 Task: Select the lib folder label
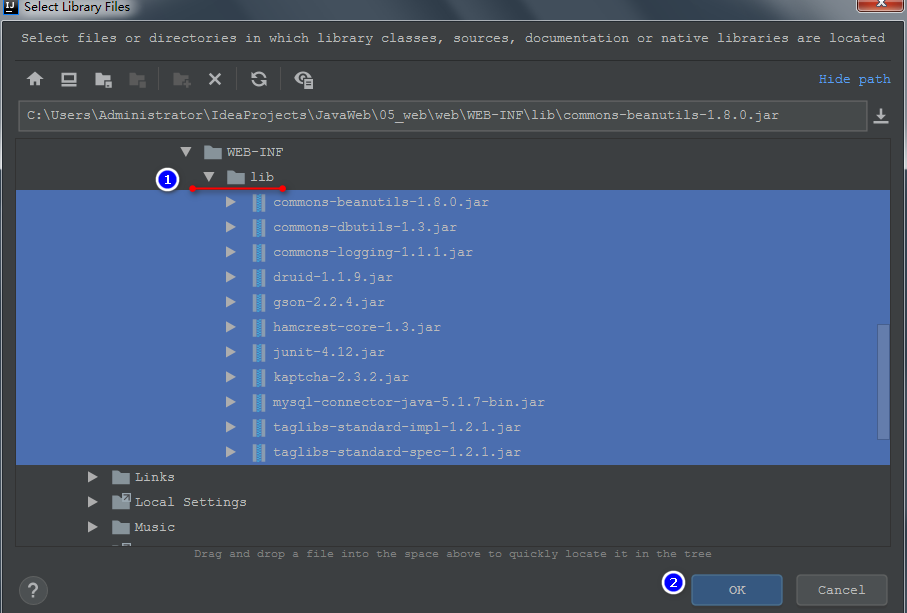261,177
